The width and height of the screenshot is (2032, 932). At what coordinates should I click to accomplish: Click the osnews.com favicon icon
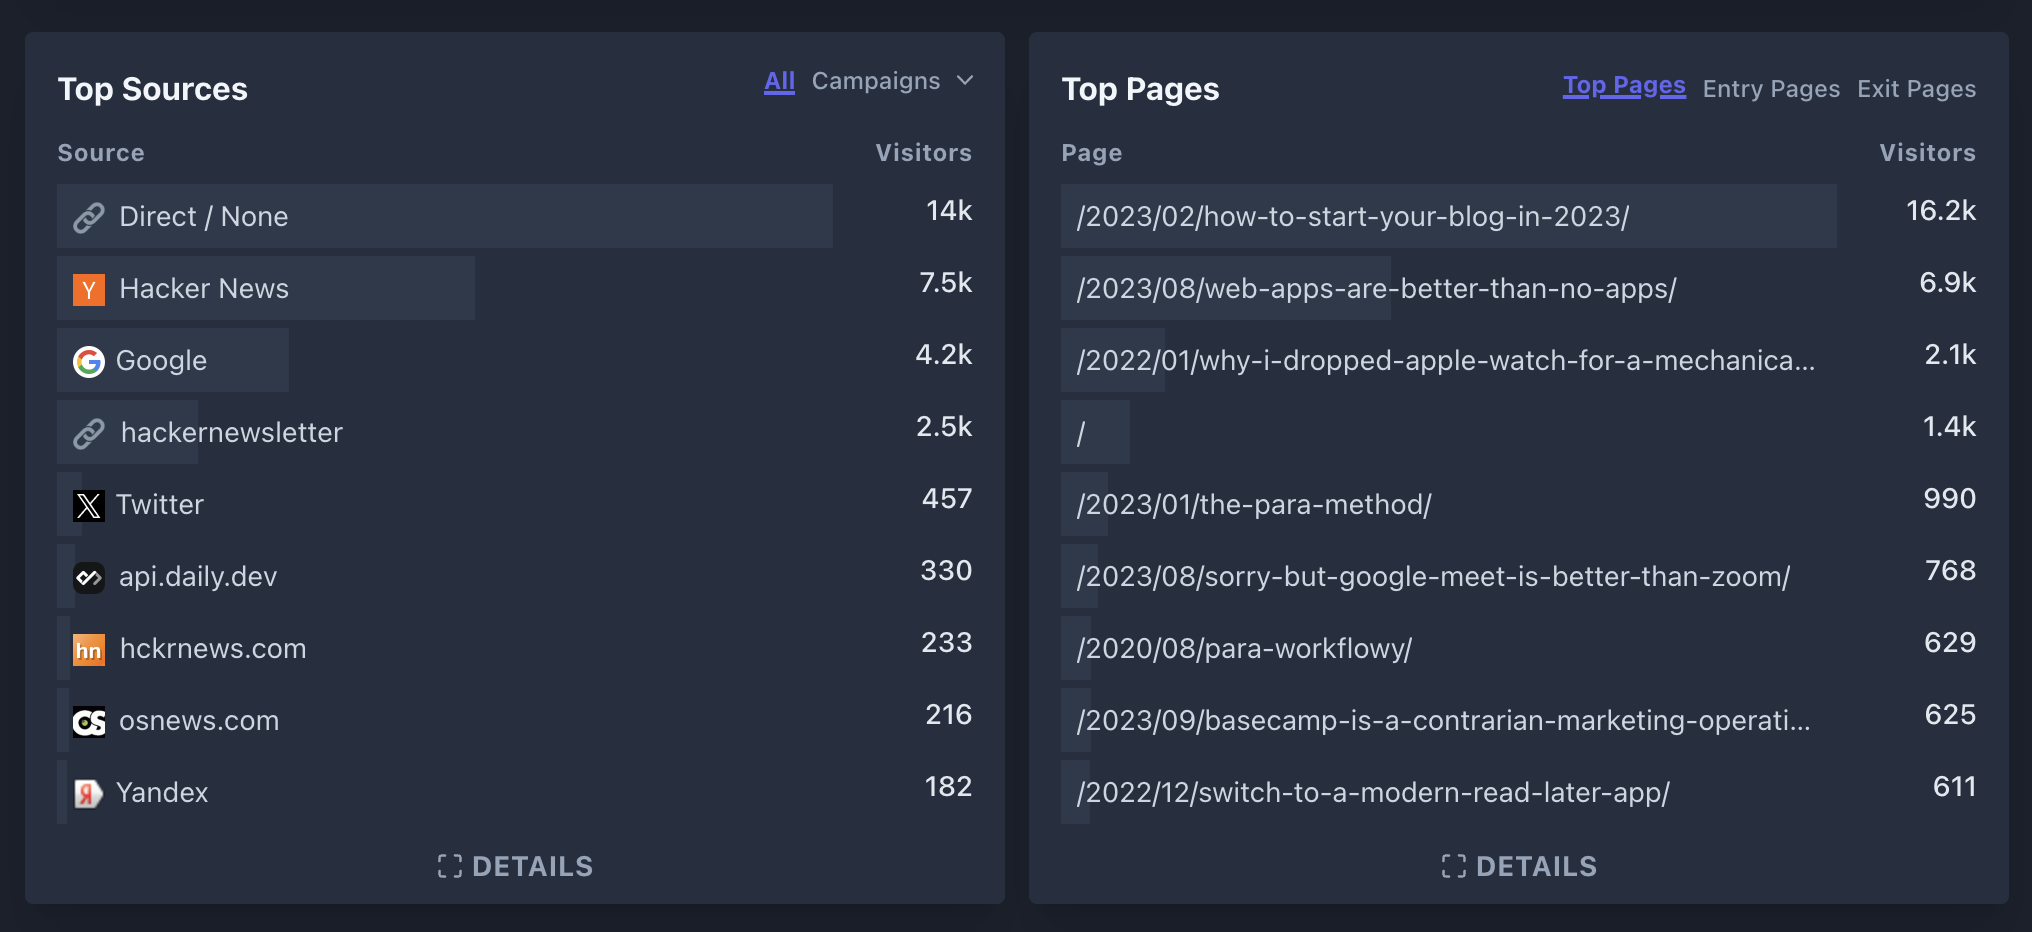pyautogui.click(x=89, y=721)
